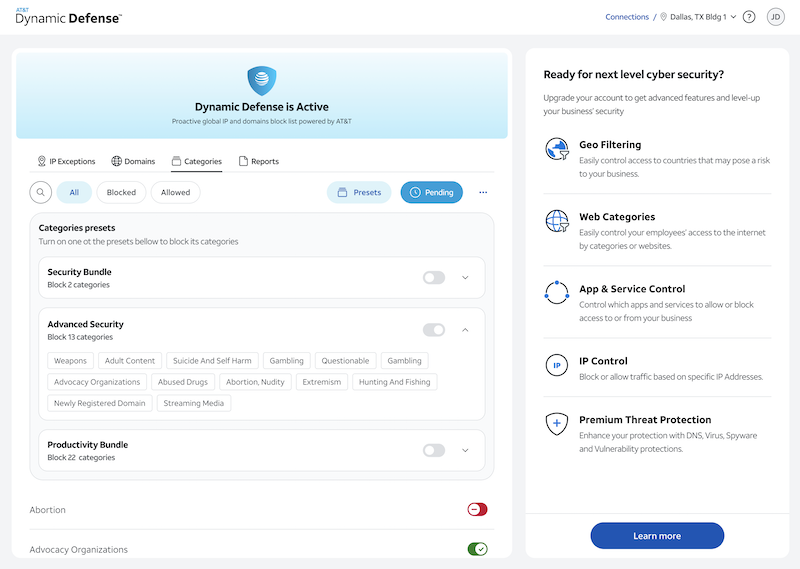Viewport: 800px width, 569px height.
Task: Click the Web Categories heading
Action: (617, 217)
